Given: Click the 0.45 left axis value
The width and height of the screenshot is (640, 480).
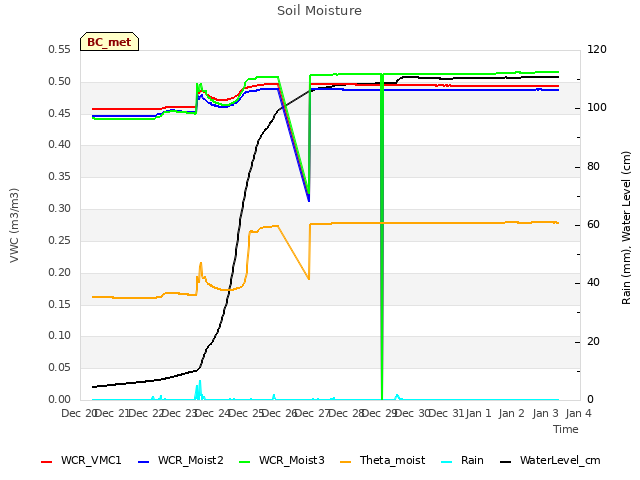Looking at the screenshot, I should (60, 113).
